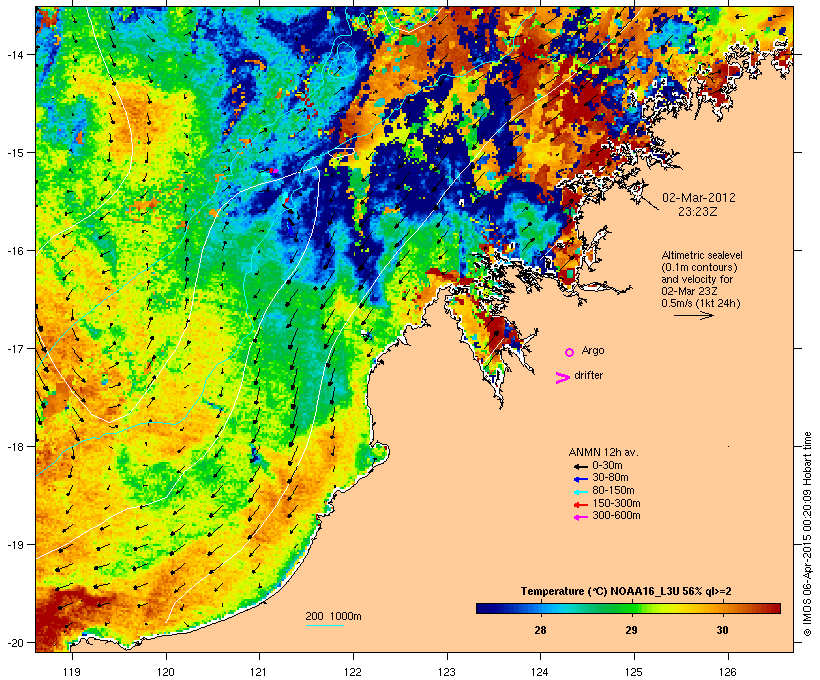Click the colorbar tick label '28'

tap(540, 630)
